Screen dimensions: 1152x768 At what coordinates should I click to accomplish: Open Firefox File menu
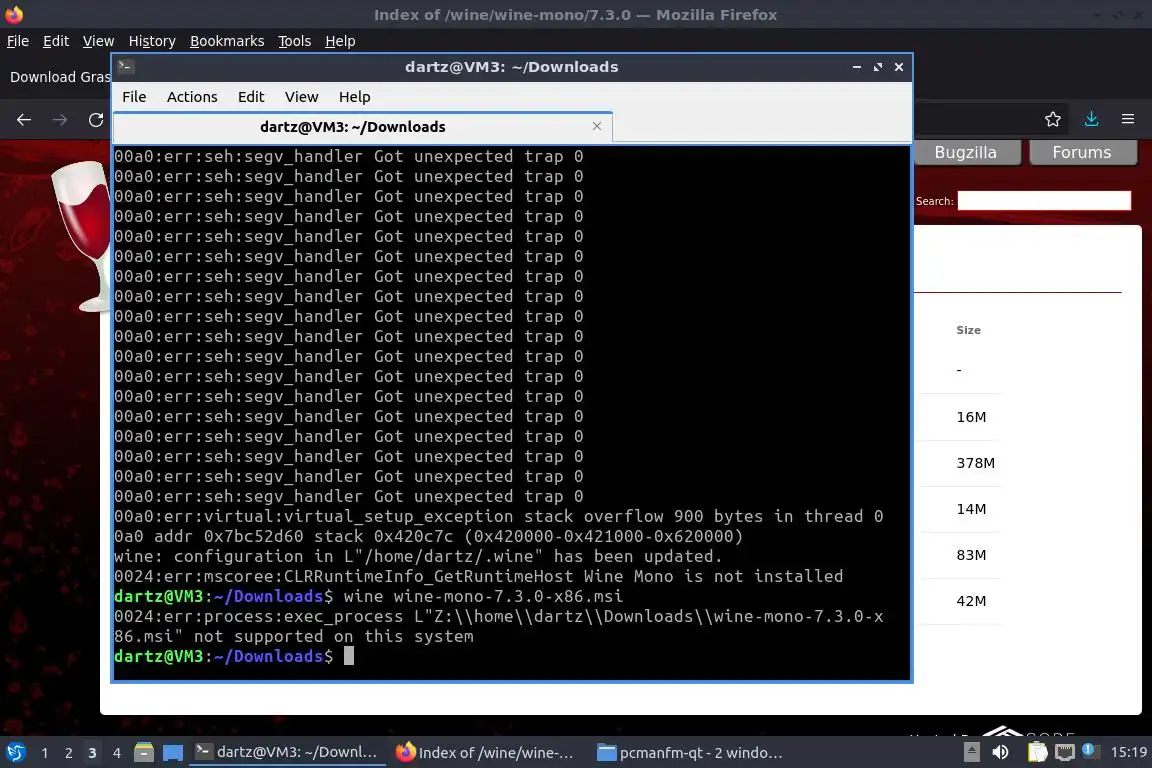click(x=18, y=41)
